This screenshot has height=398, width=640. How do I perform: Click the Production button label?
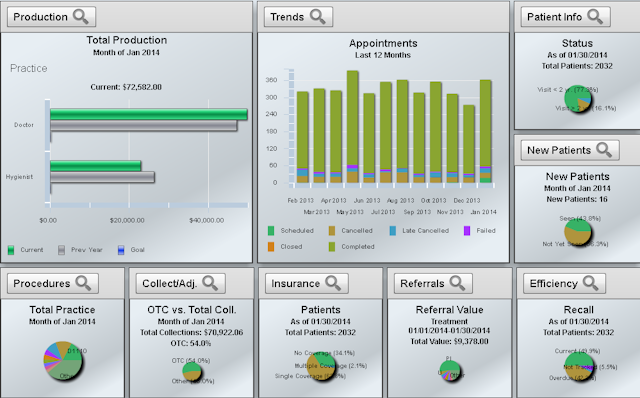click(40, 17)
